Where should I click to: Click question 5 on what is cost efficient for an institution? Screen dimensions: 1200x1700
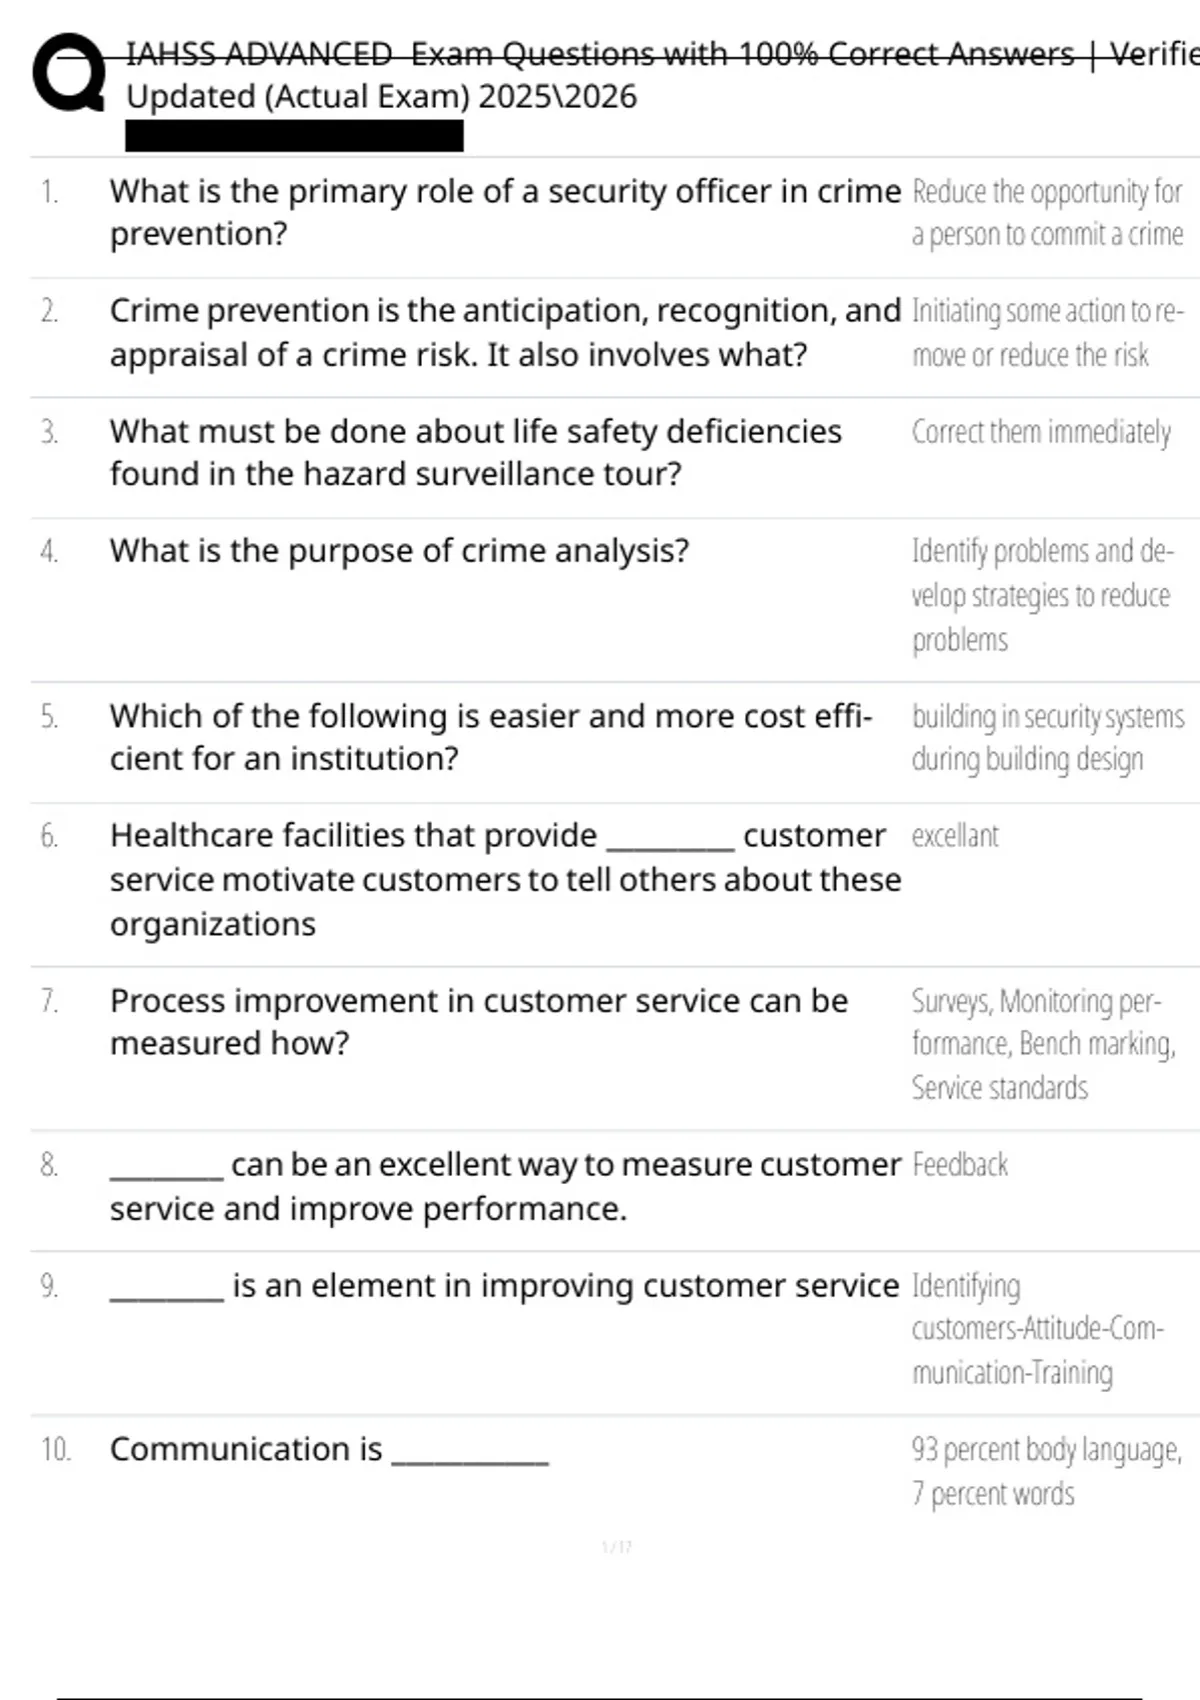click(x=491, y=737)
